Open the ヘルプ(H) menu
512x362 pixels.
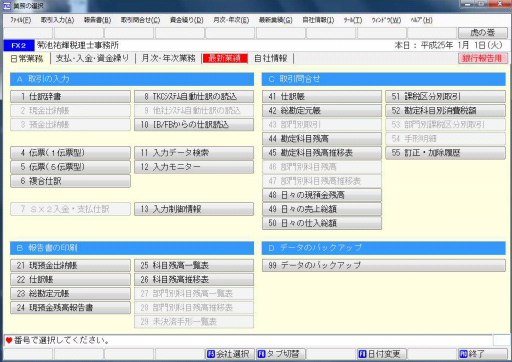click(421, 20)
